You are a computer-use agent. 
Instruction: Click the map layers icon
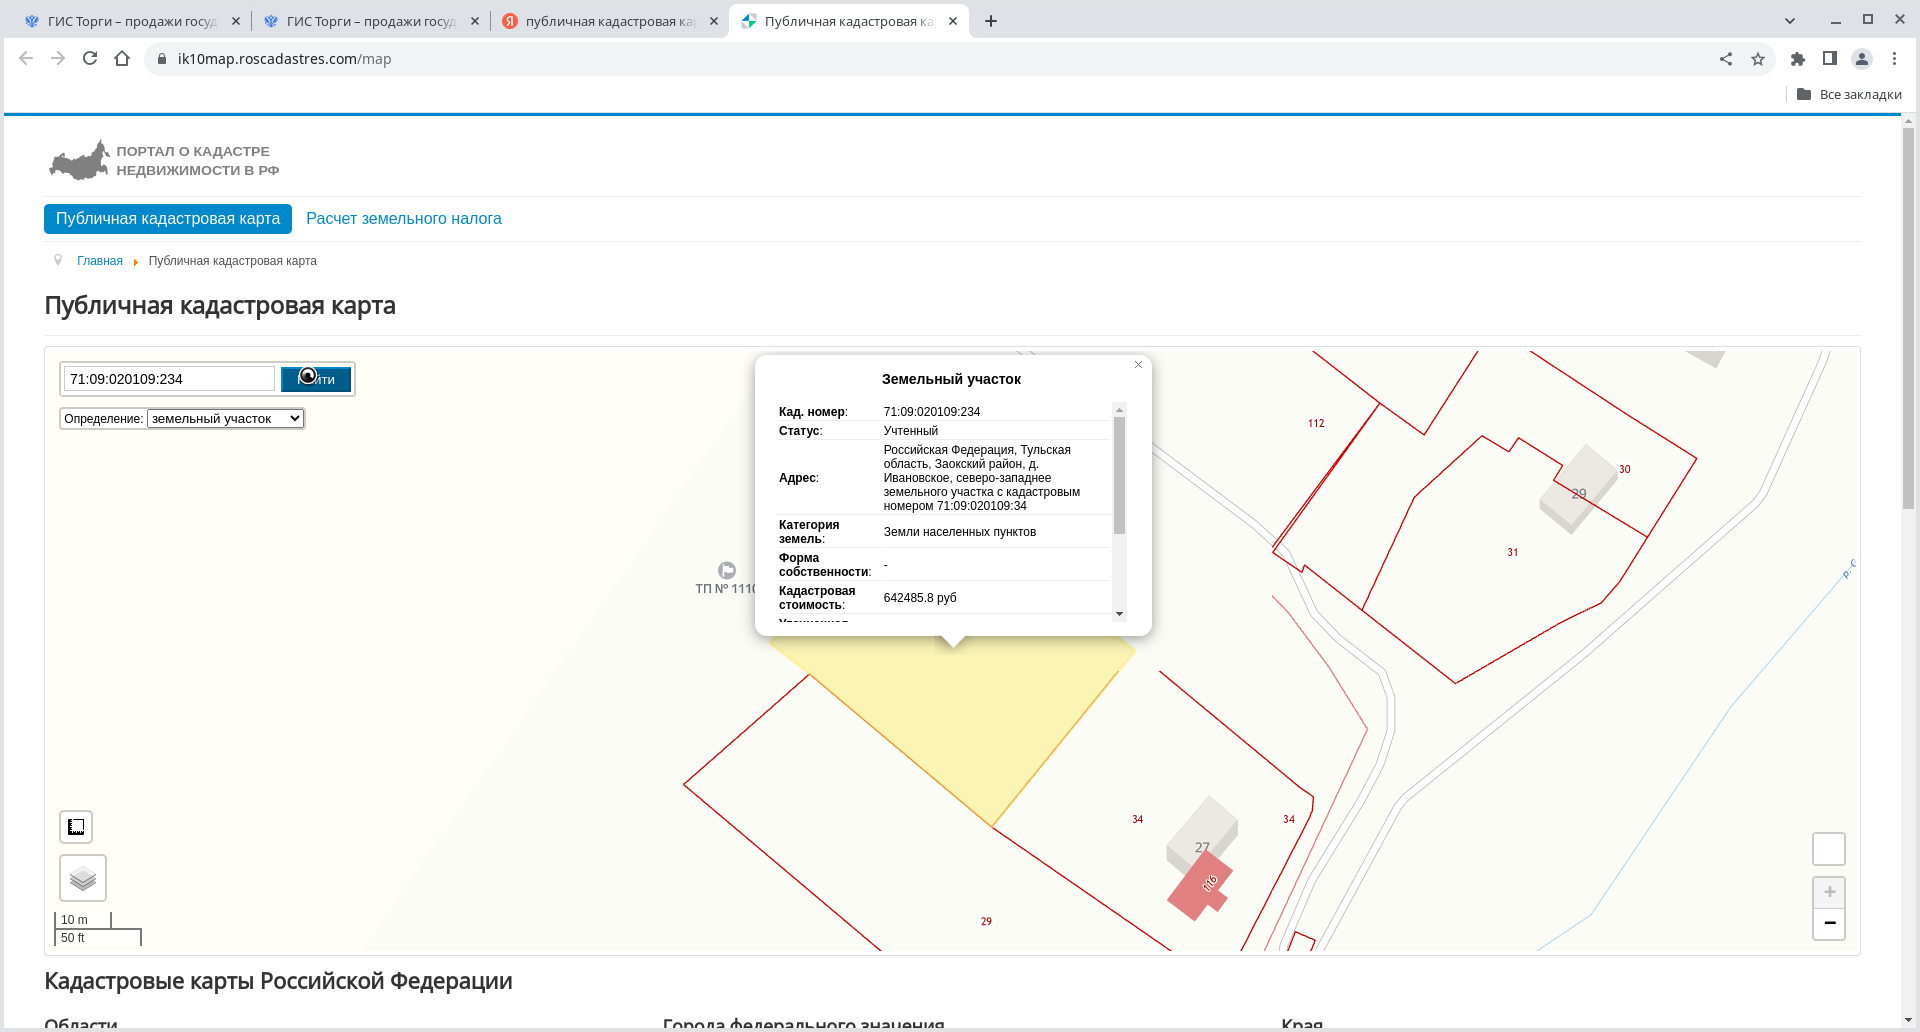click(x=83, y=878)
